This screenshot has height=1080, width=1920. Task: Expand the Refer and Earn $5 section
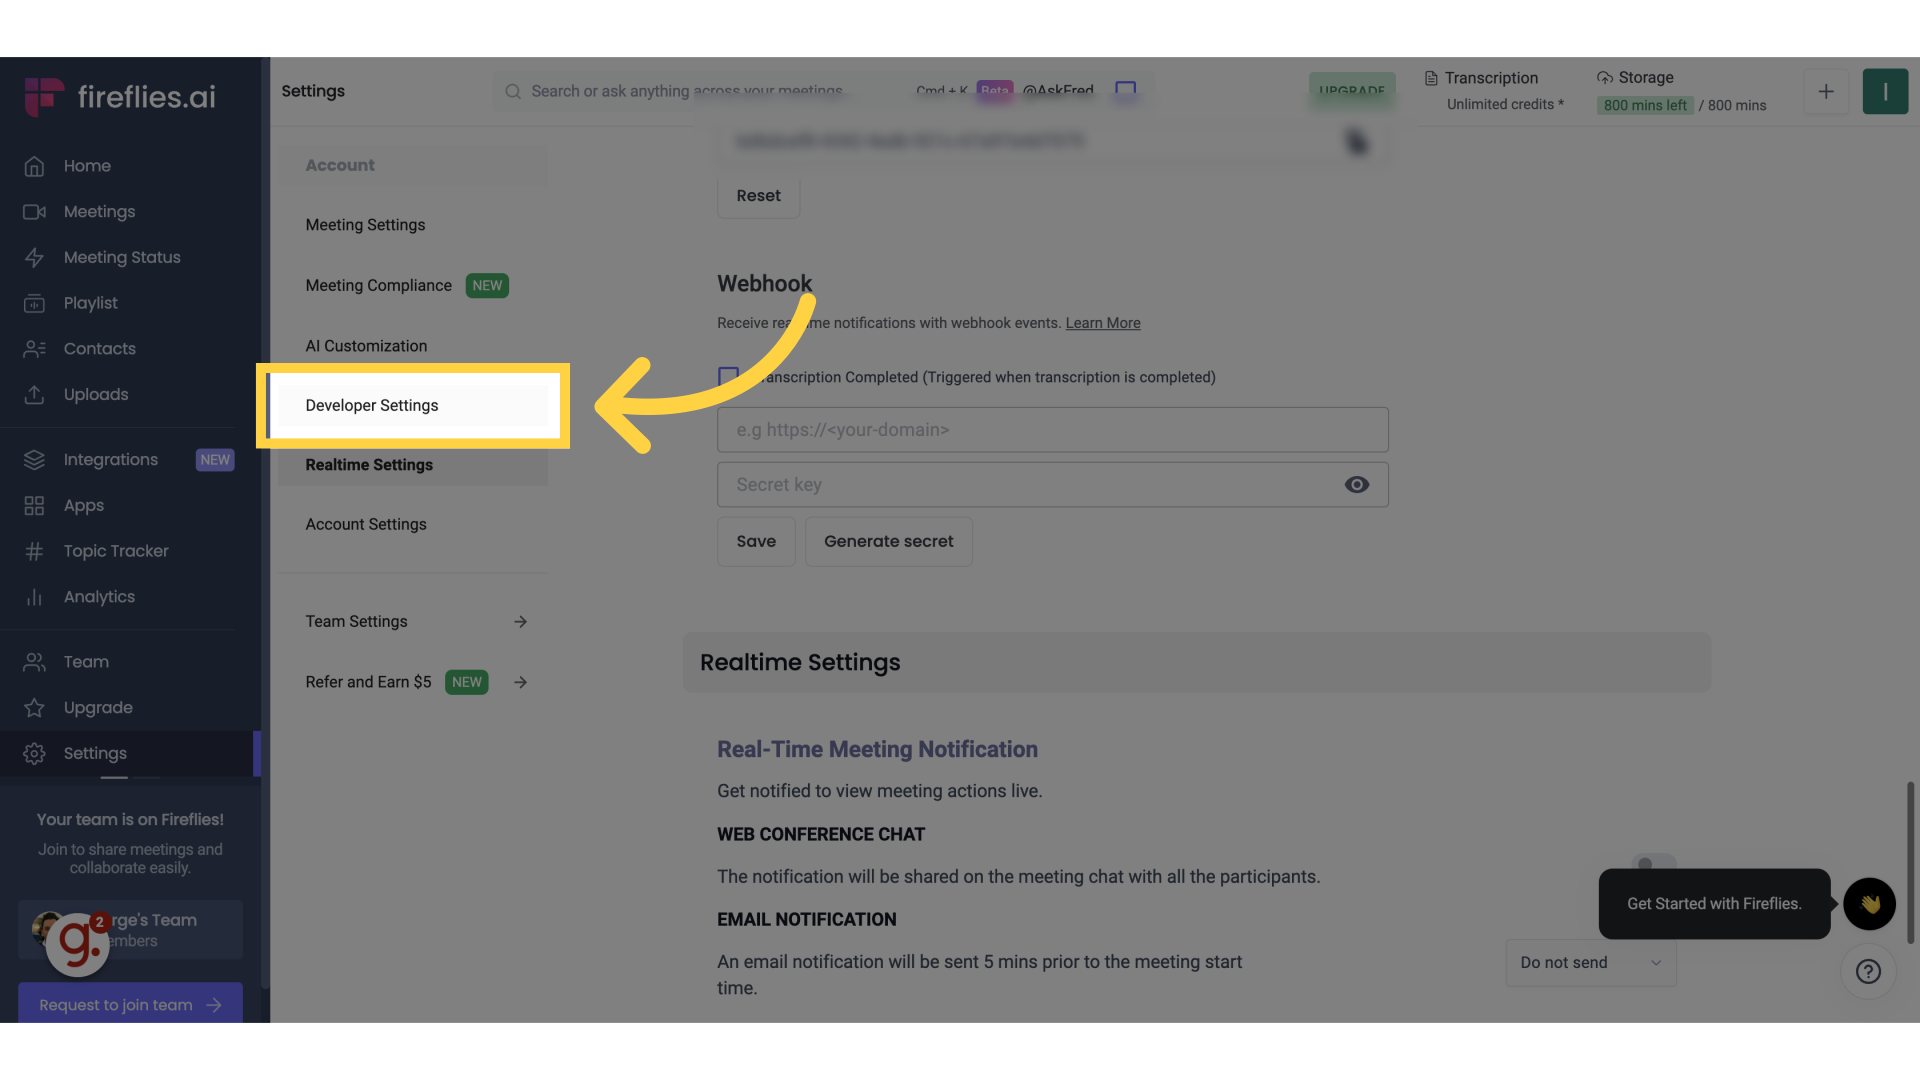tap(520, 682)
